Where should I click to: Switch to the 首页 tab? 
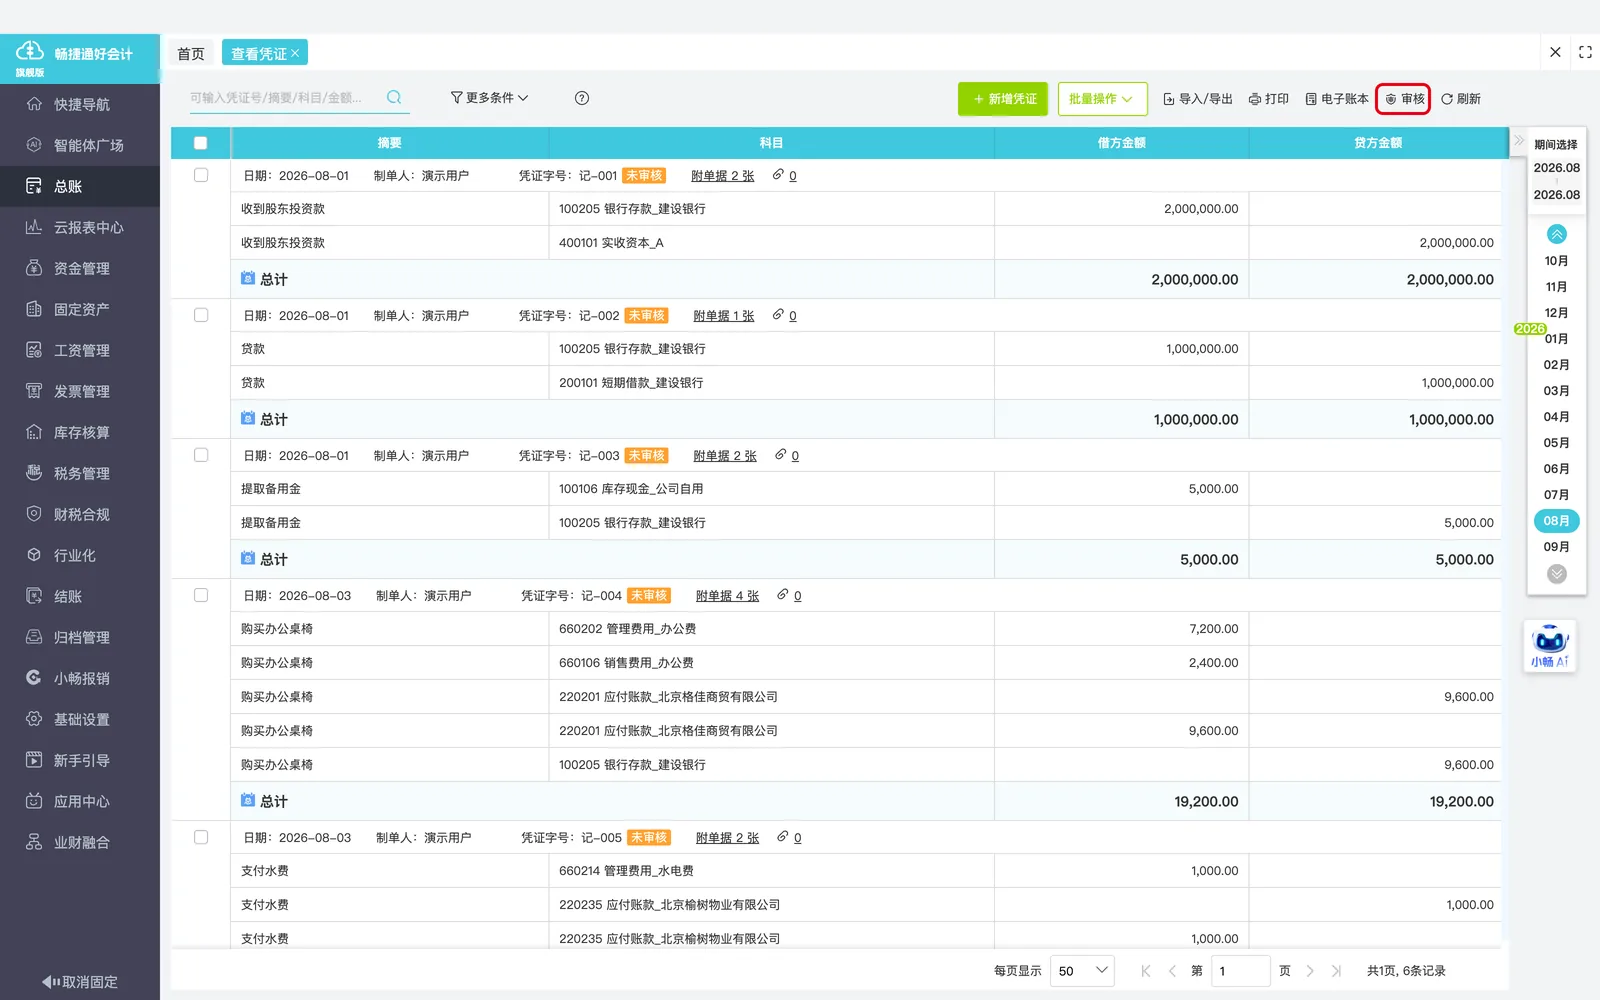point(190,53)
